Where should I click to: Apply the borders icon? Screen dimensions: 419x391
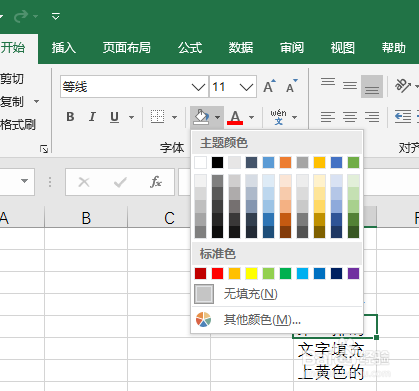(157, 117)
